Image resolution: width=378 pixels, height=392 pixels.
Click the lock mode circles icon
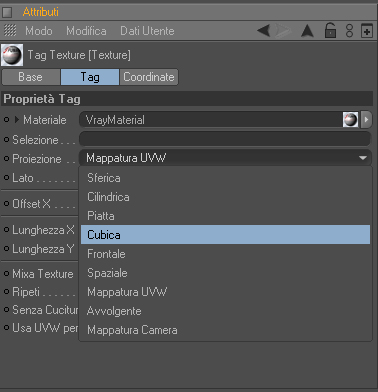(x=349, y=31)
